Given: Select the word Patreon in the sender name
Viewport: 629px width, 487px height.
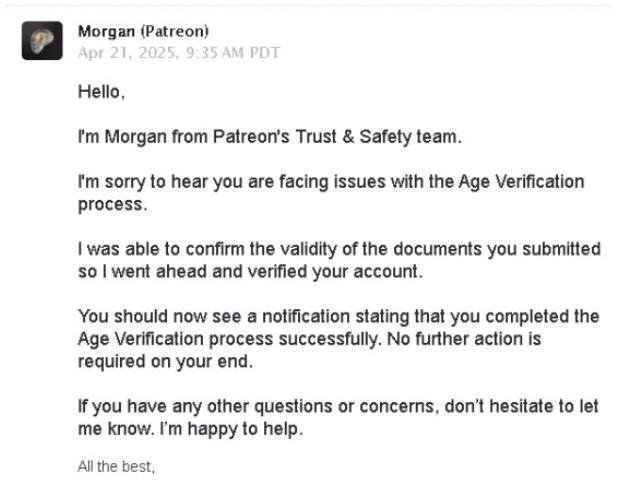Looking at the screenshot, I should click(174, 31).
